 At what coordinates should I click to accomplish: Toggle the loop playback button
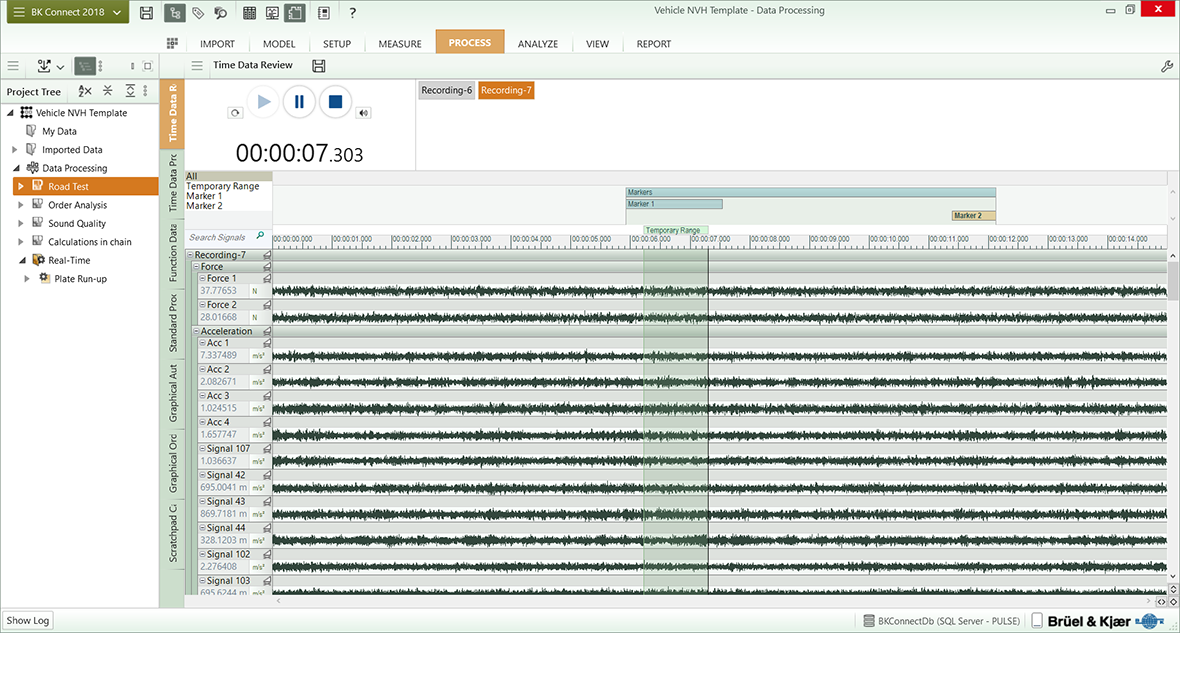coord(235,113)
